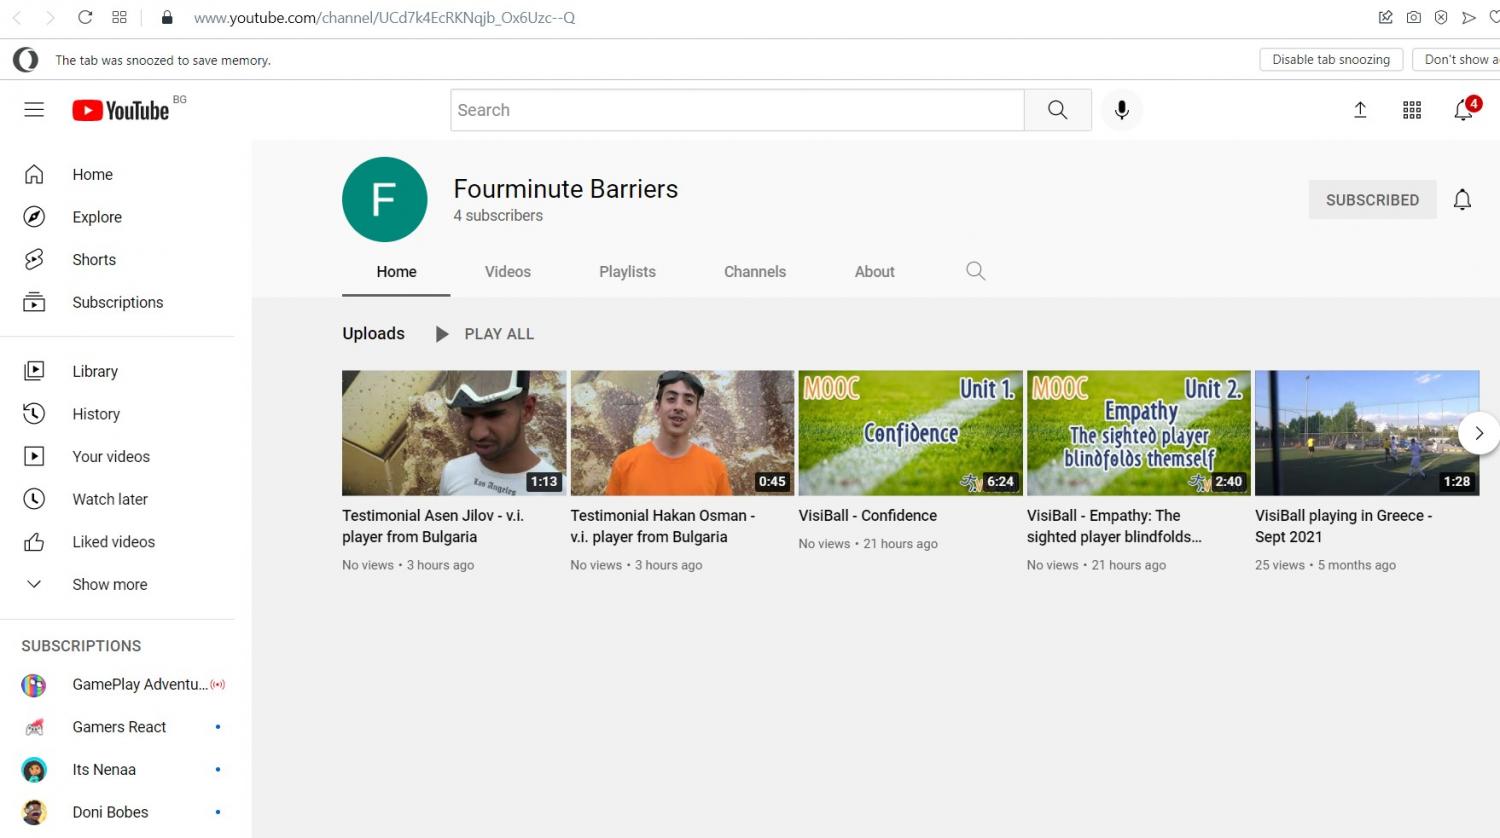Open VisiBall Empathy video thumbnail
The width and height of the screenshot is (1500, 838).
click(1138, 433)
